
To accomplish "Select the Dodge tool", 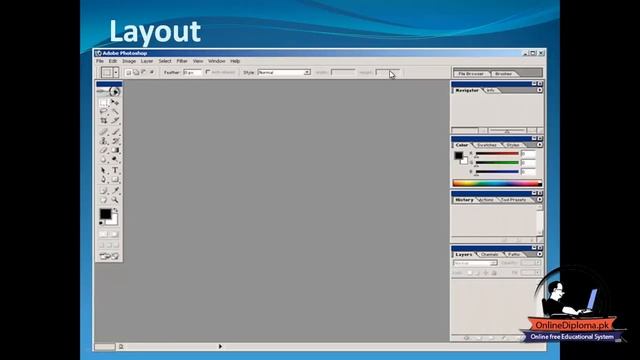I will coord(115,160).
